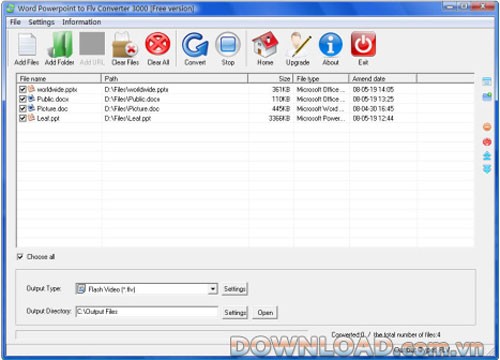500x360 pixels.
Task: Click the D:\Files\worldwide.pptx path cell
Action: coord(136,89)
